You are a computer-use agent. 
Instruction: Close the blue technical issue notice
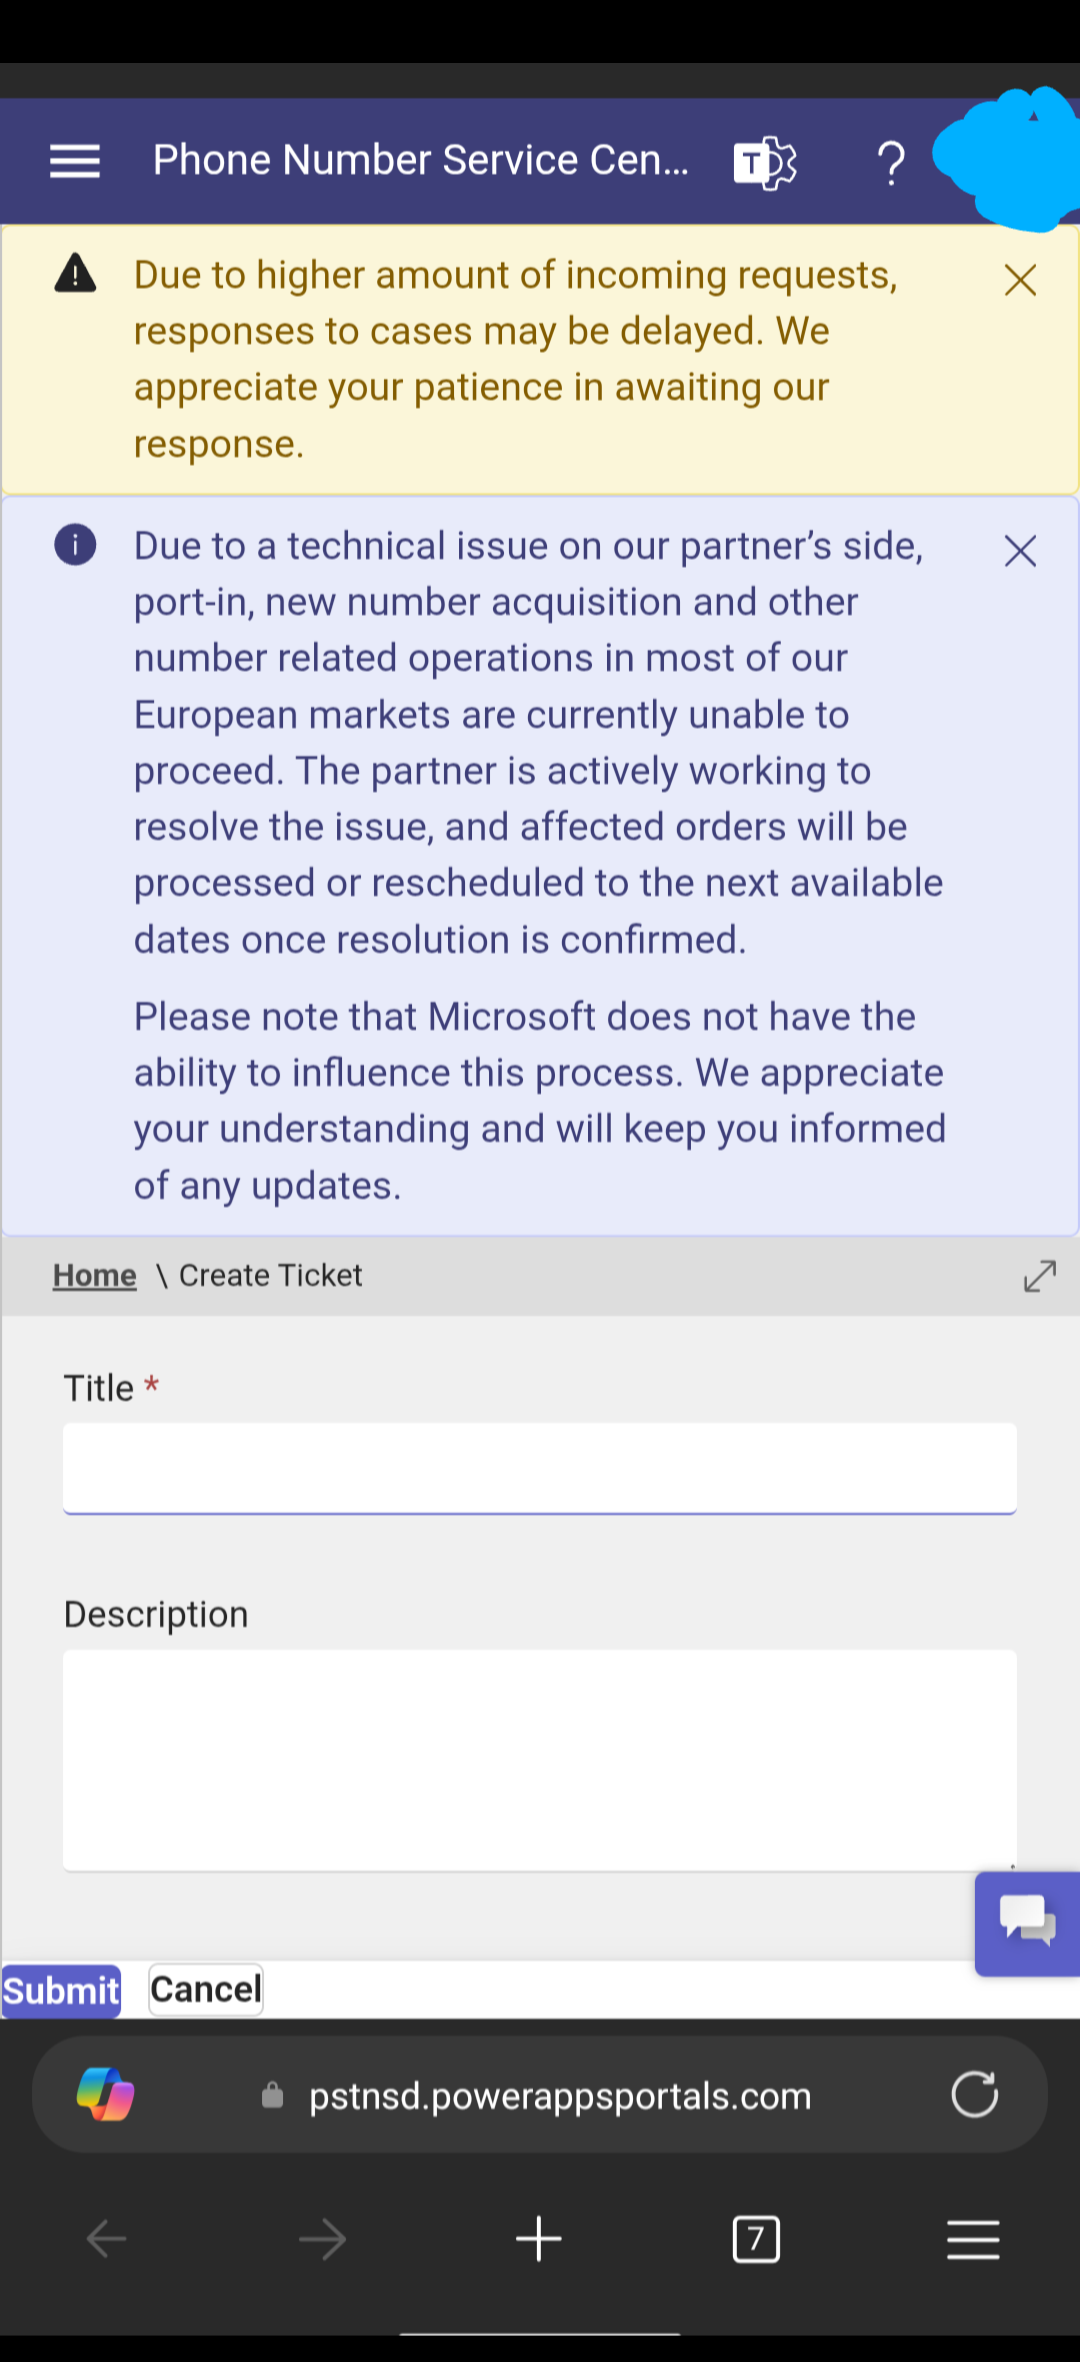pos(1020,551)
